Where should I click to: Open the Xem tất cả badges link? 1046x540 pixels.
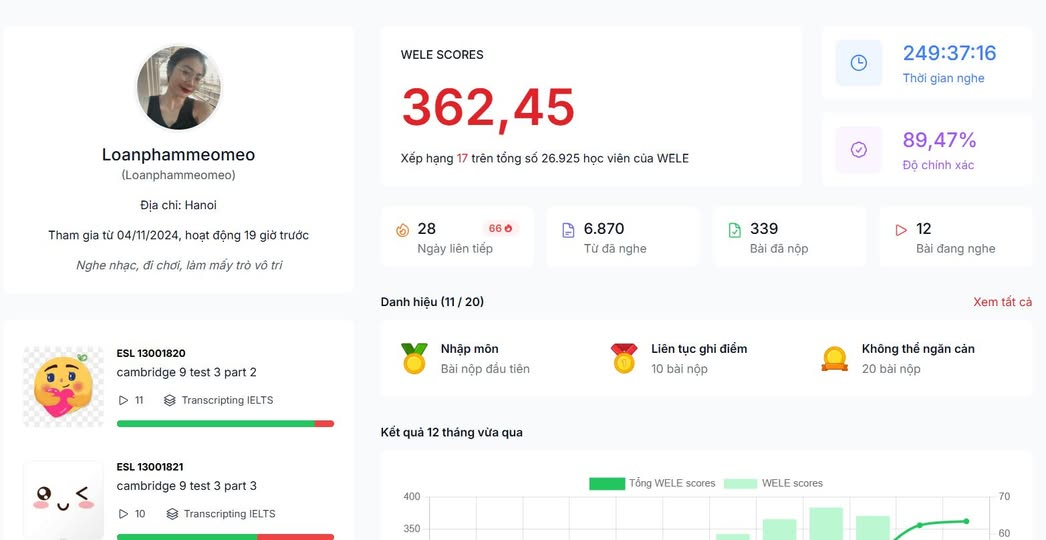coord(1002,302)
